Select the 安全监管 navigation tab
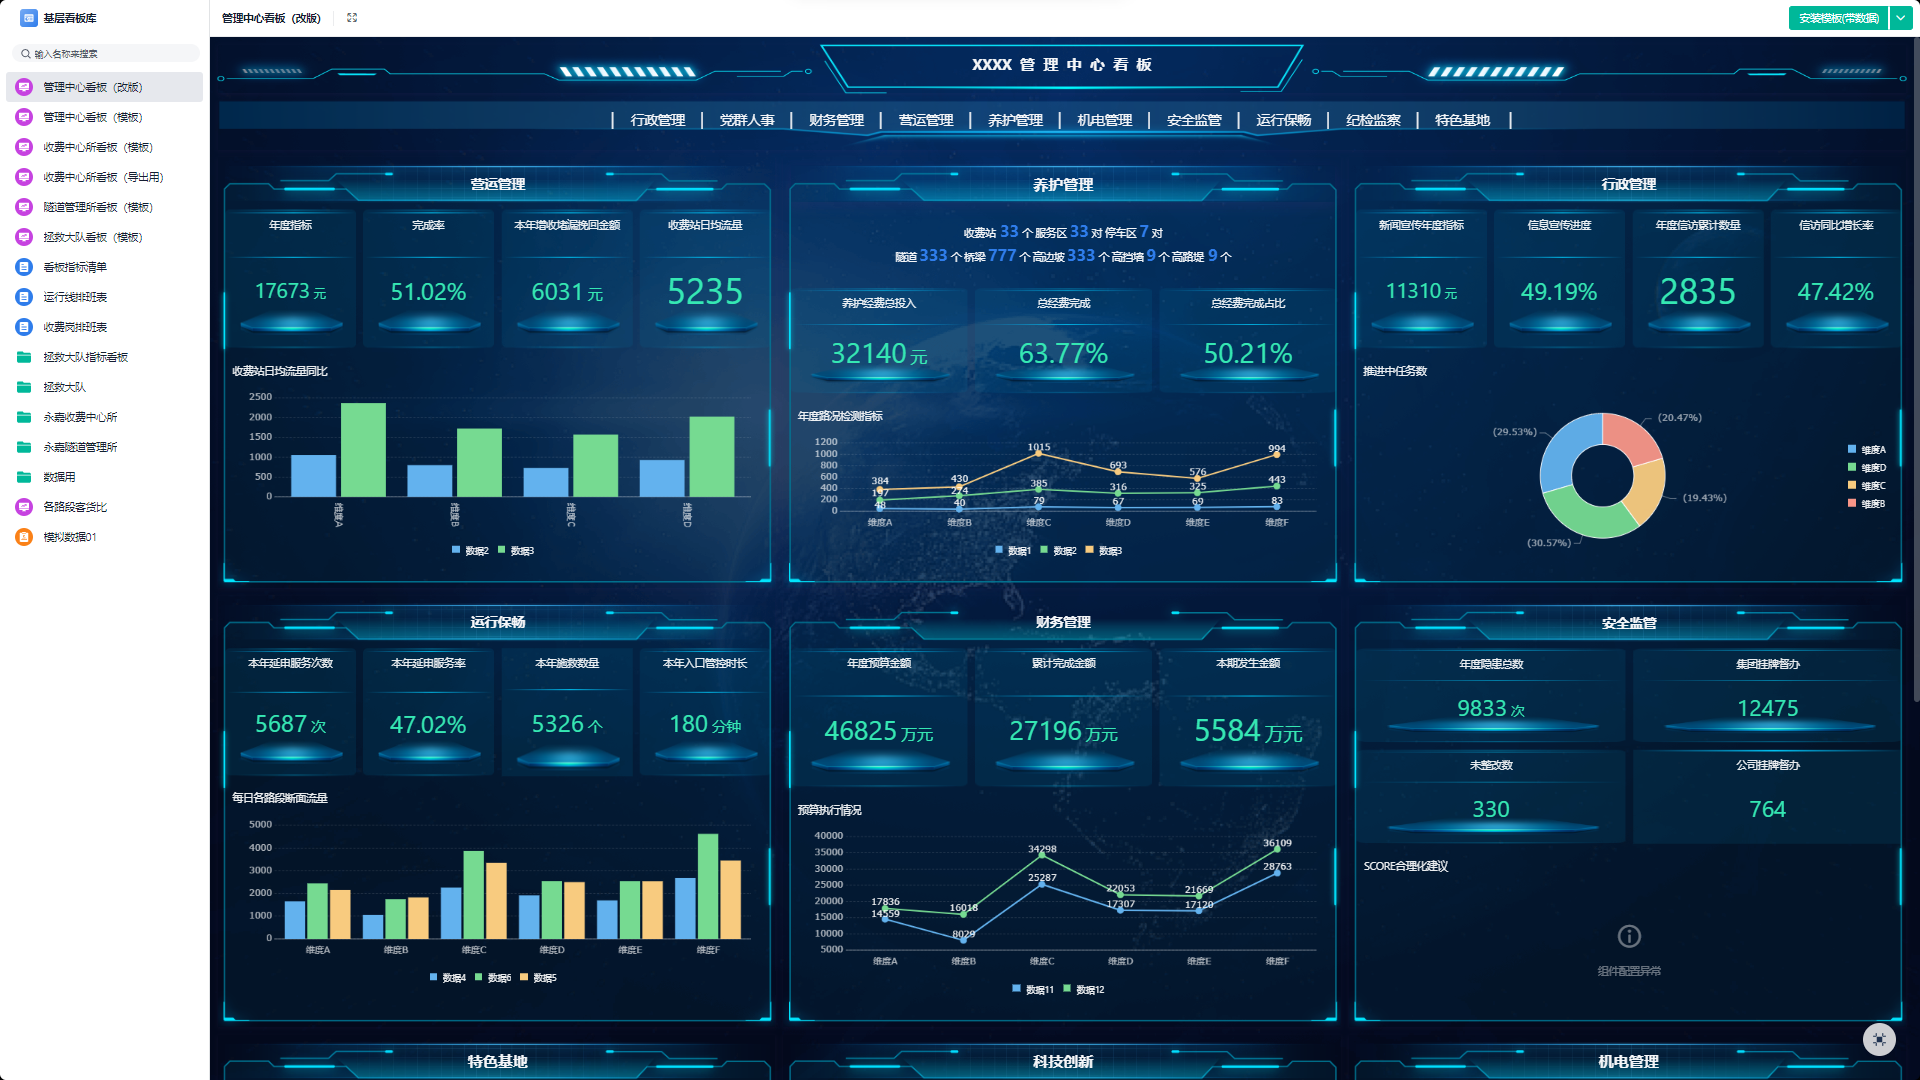 point(1194,120)
